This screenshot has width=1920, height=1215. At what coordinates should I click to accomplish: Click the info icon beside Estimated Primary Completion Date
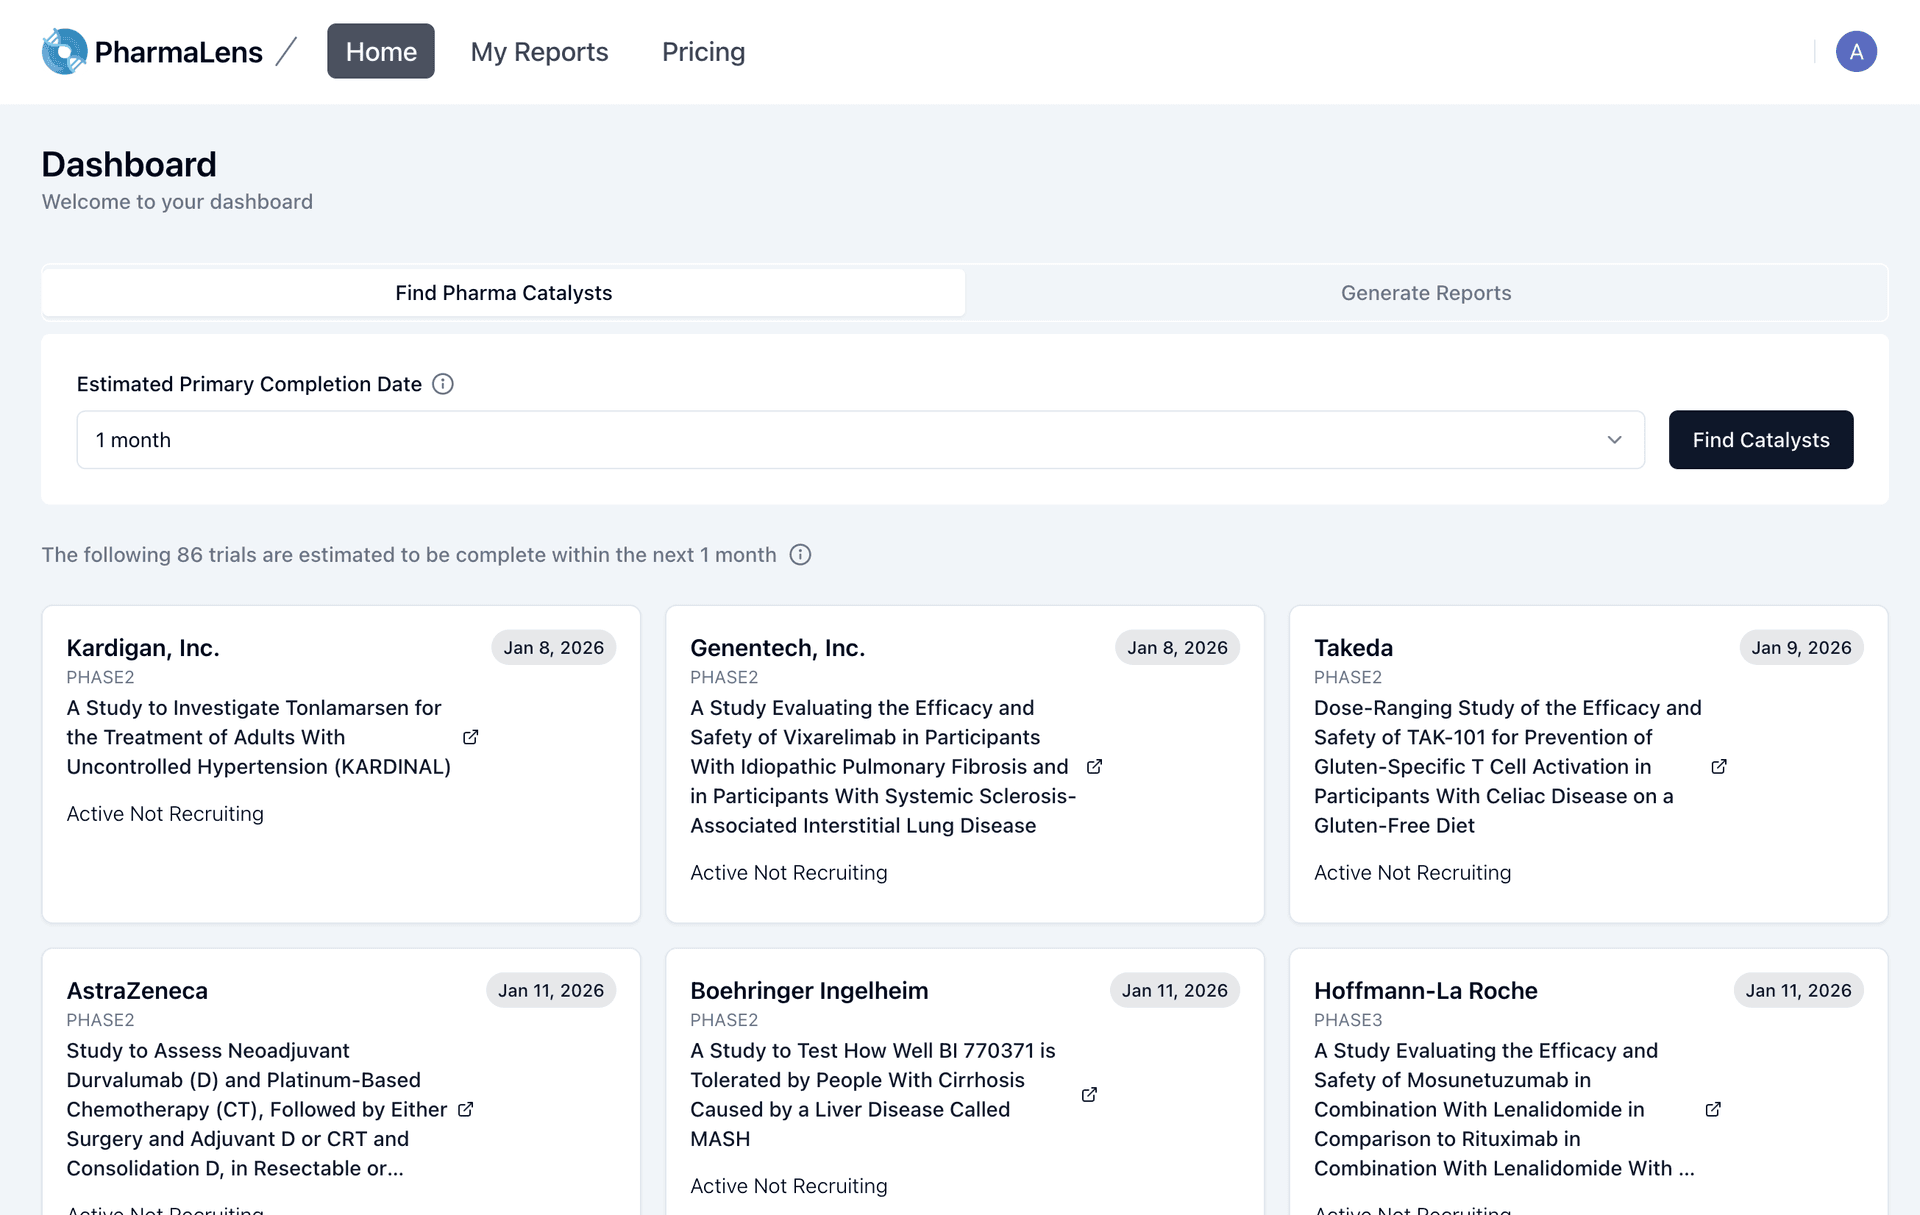coord(443,383)
